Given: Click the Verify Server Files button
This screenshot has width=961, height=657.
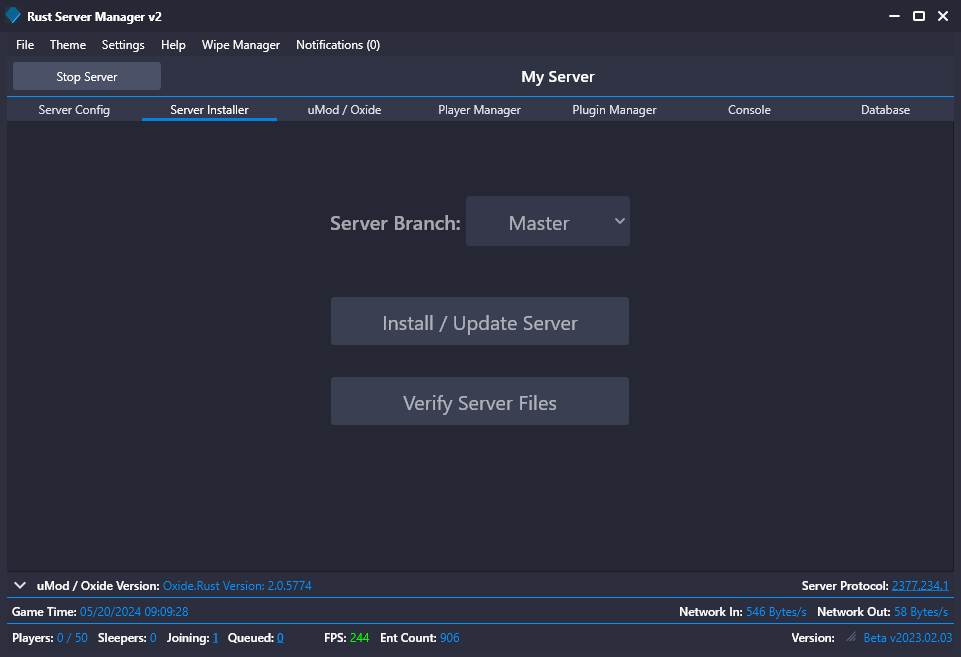Looking at the screenshot, I should point(480,402).
